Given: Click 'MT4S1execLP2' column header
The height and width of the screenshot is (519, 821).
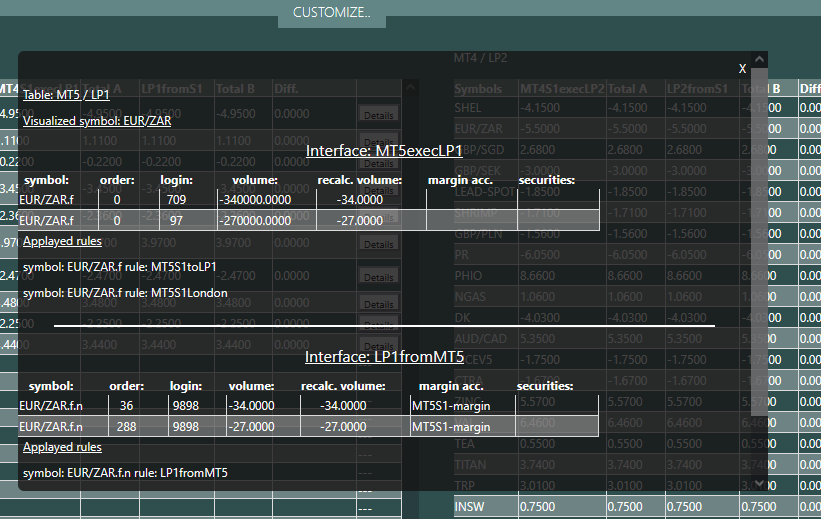Looking at the screenshot, I should click(562, 89).
